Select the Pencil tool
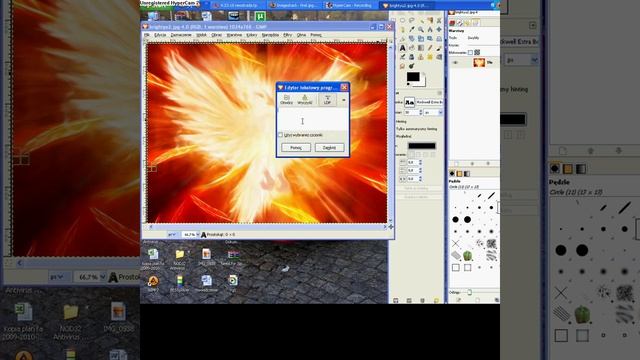 point(430,48)
